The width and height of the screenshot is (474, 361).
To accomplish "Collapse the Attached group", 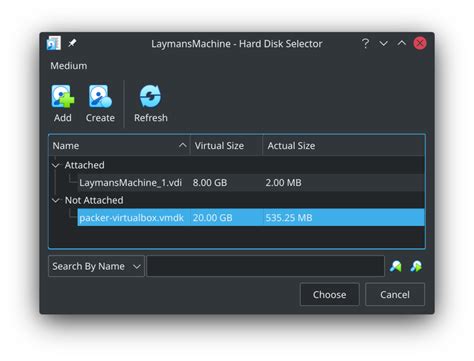I will click(x=56, y=165).
